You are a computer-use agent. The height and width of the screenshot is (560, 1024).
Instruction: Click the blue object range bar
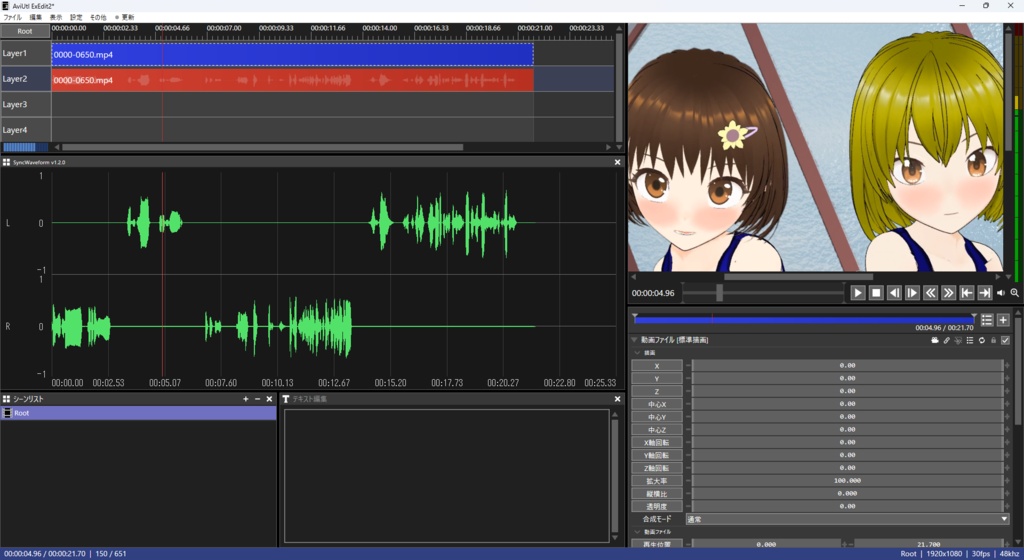[804, 320]
